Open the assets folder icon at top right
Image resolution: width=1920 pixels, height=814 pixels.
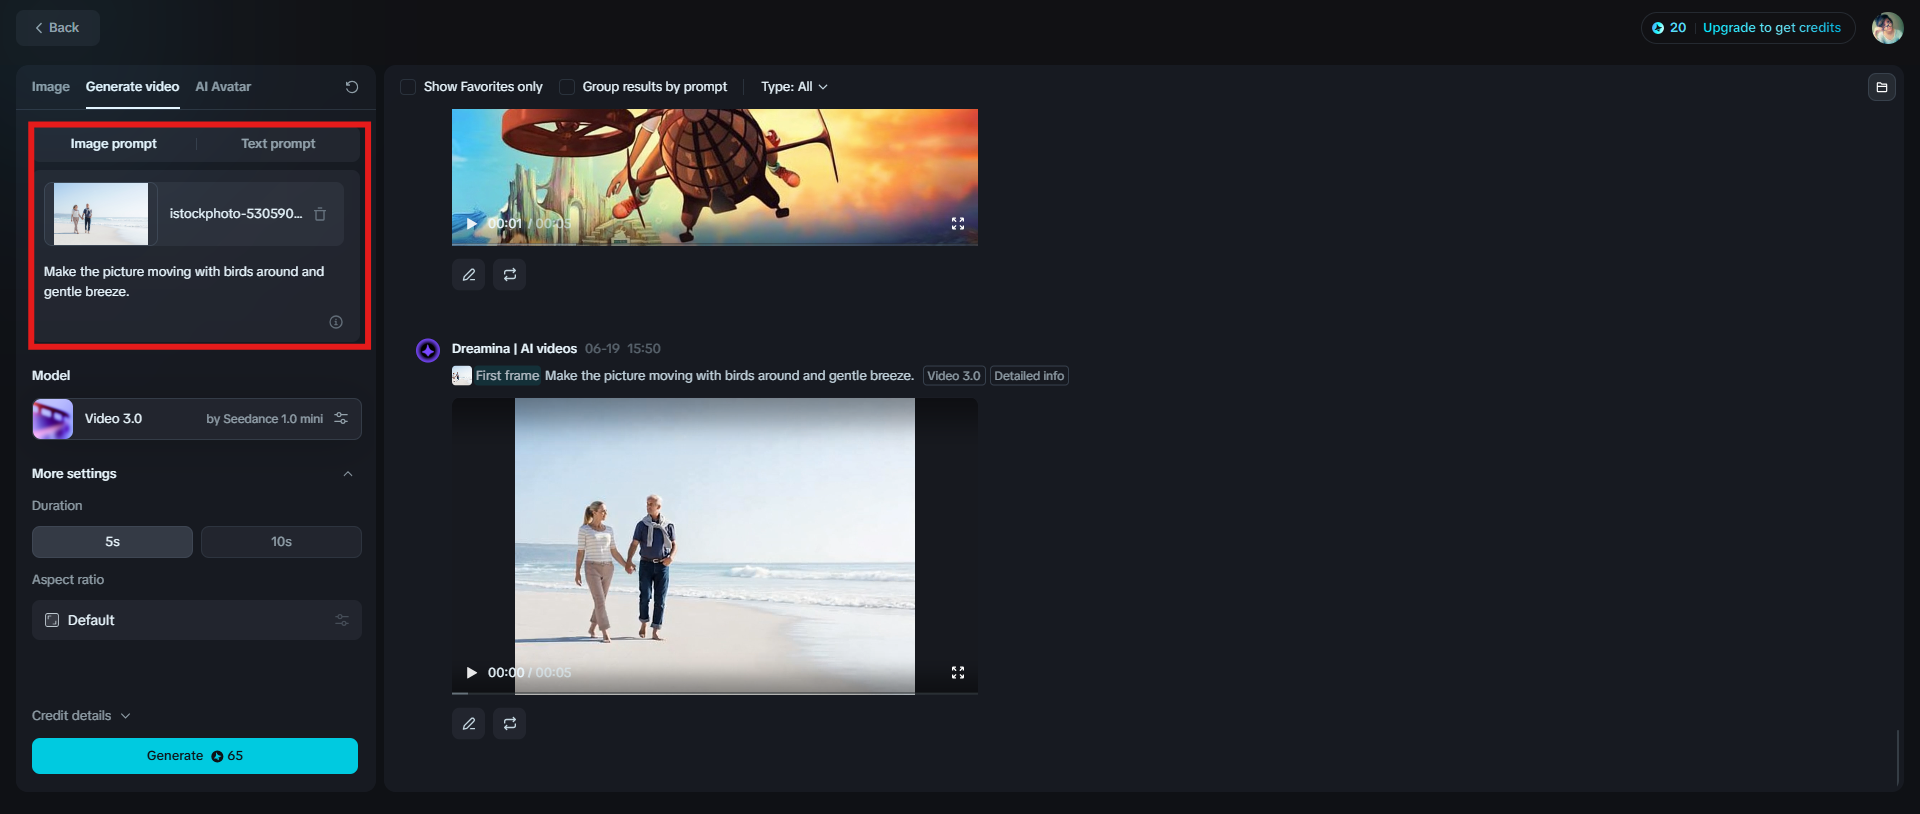coord(1882,87)
